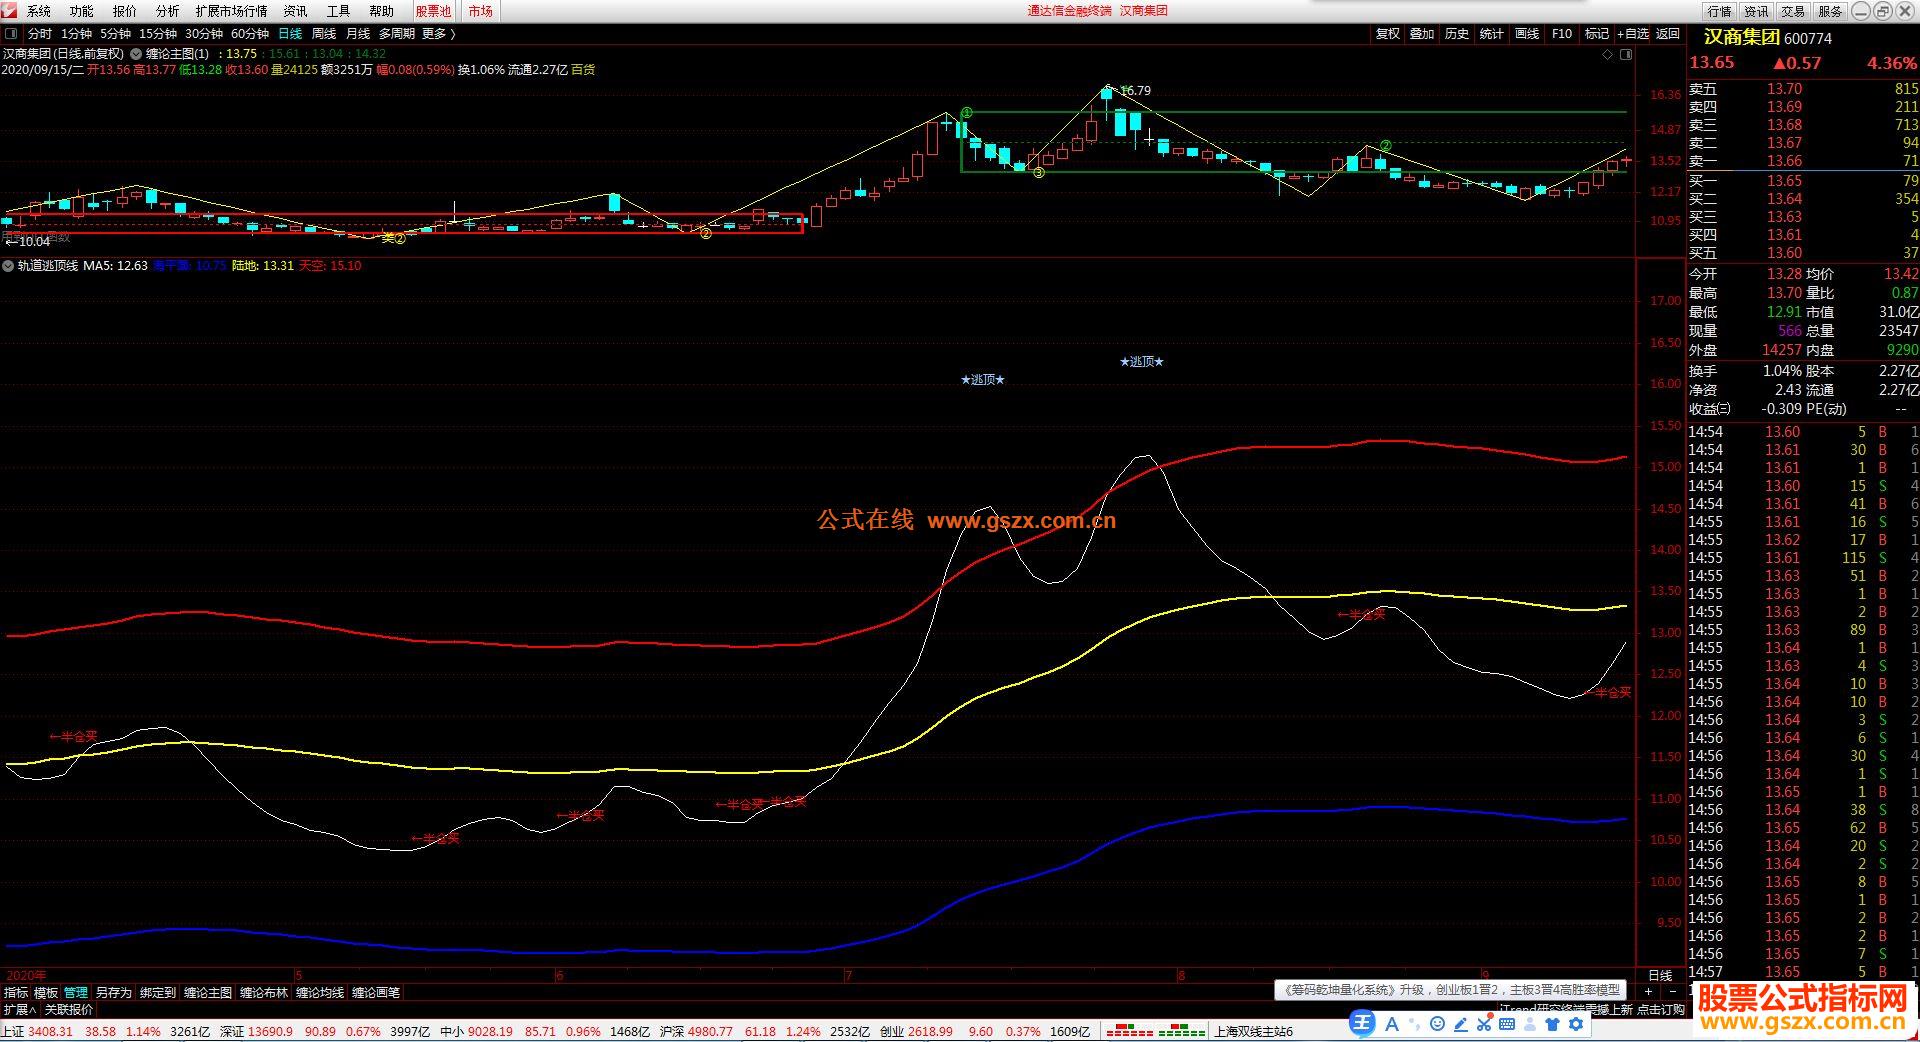1920x1042 pixels.
Task: Add stock with +自选 button
Action: (1632, 34)
